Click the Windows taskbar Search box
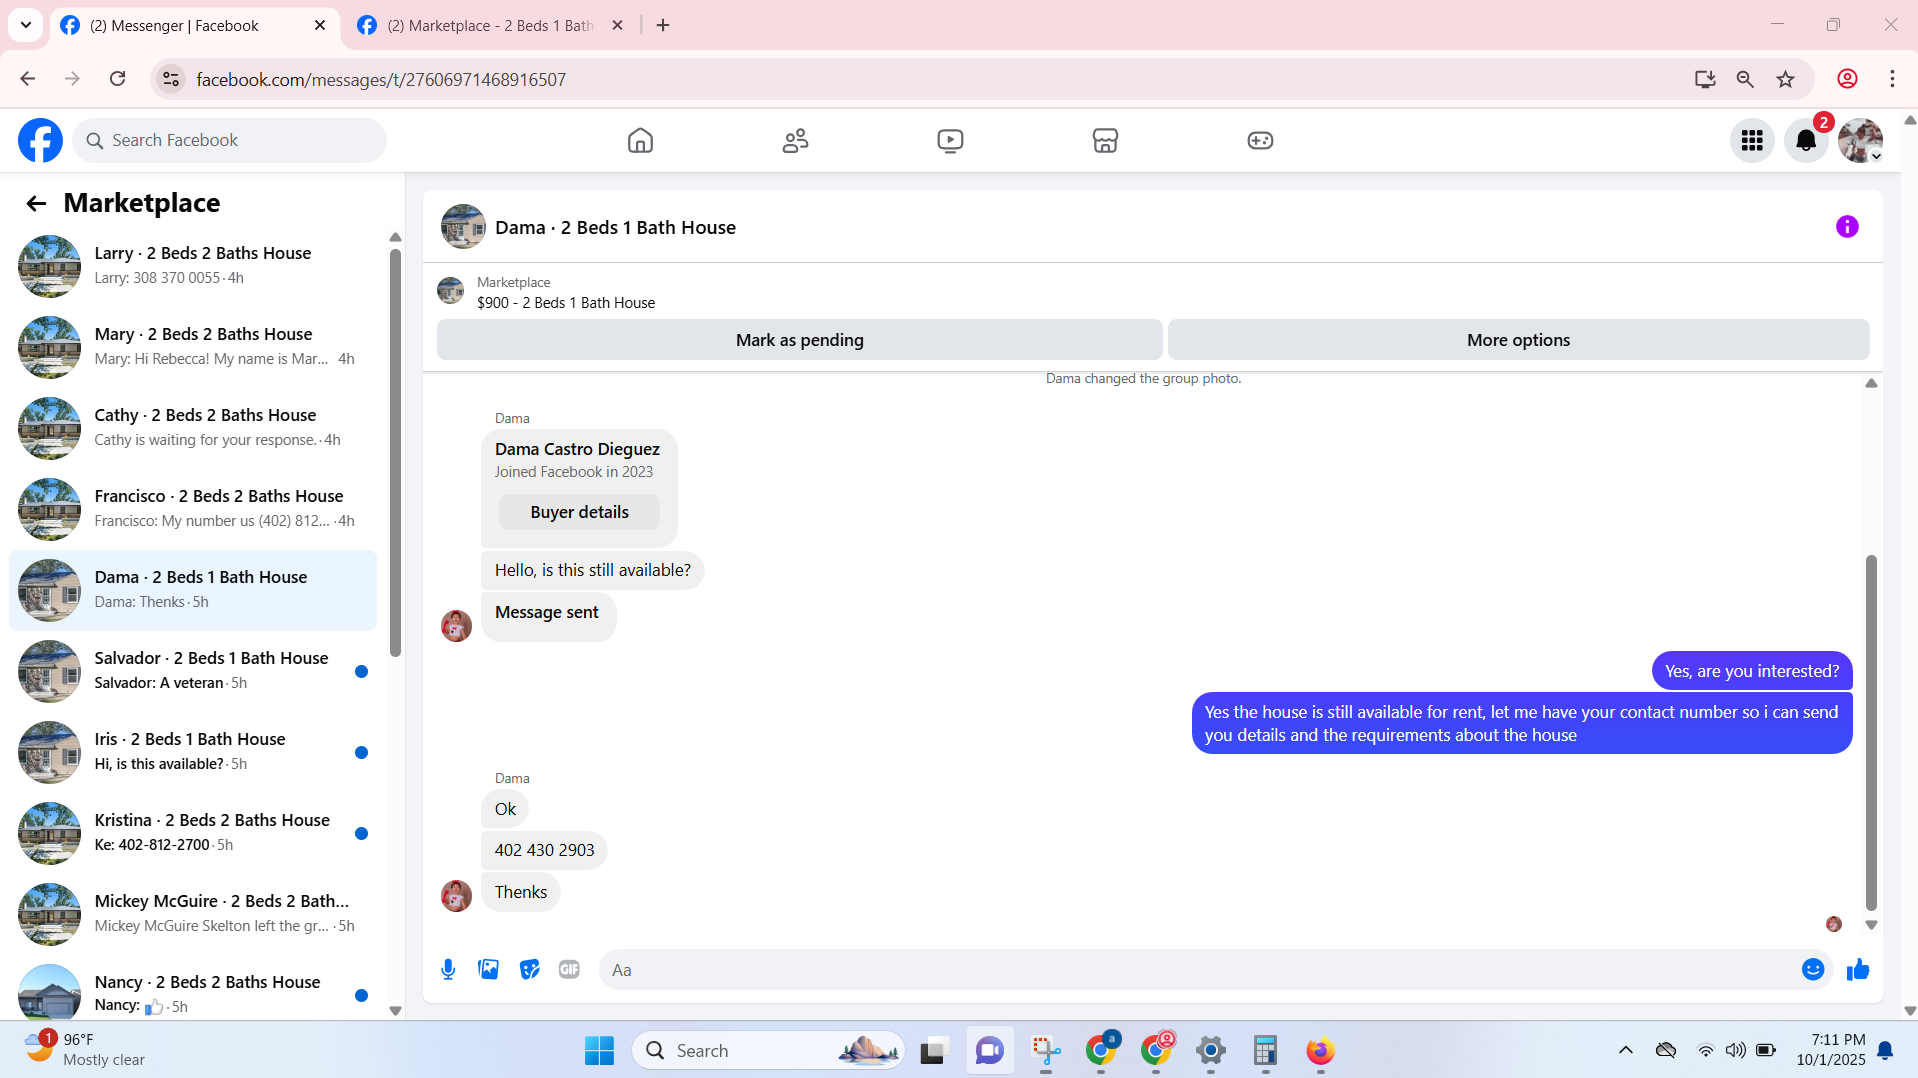 click(x=768, y=1051)
